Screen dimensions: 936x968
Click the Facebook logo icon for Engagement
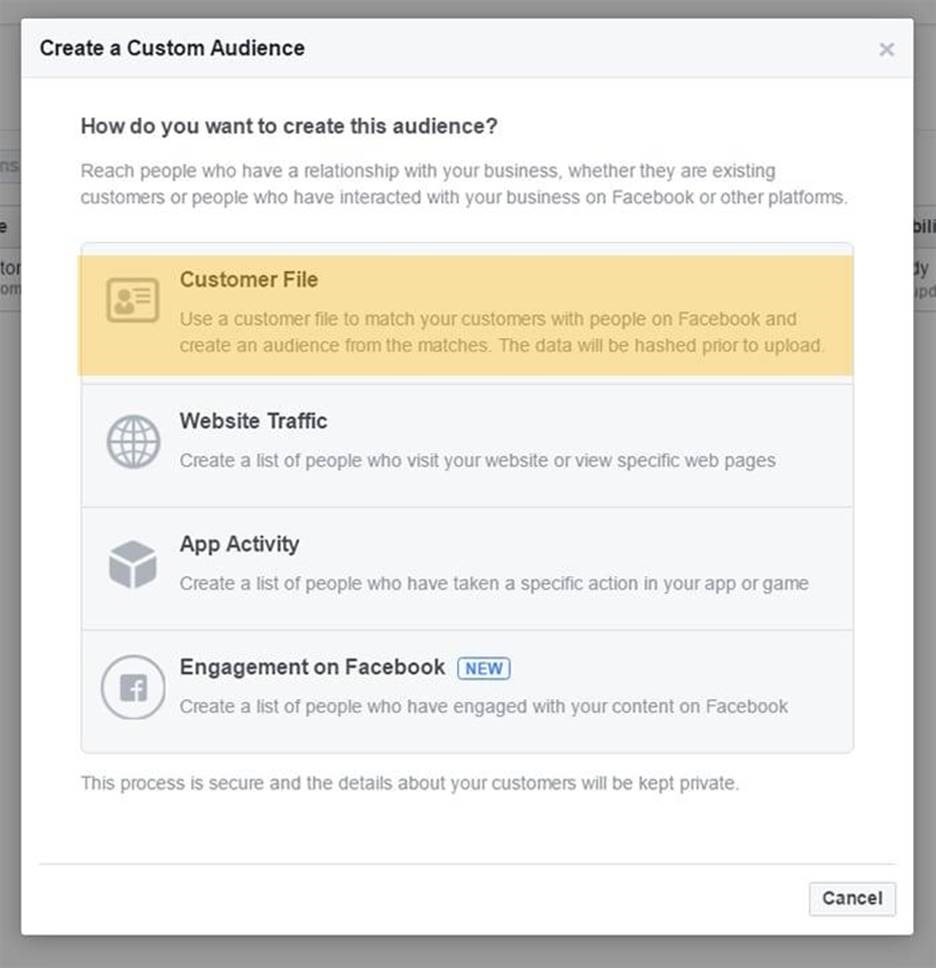tap(133, 688)
